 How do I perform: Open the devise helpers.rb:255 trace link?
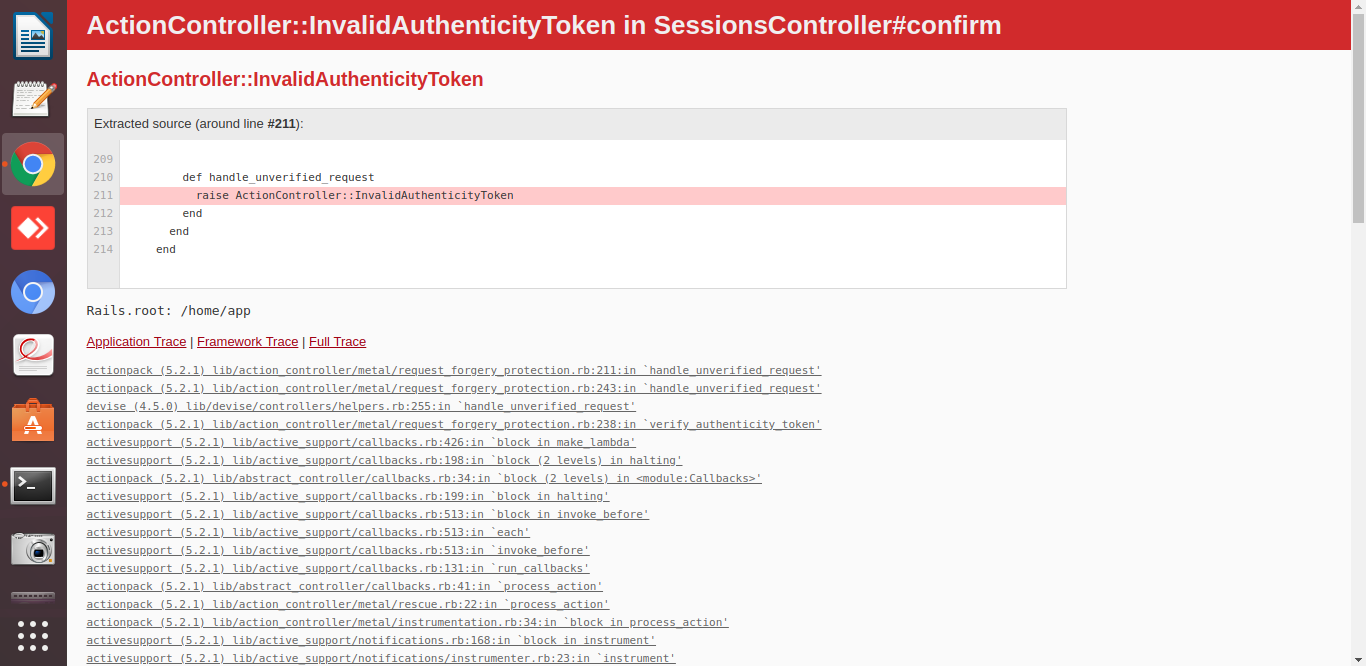pyautogui.click(x=360, y=406)
